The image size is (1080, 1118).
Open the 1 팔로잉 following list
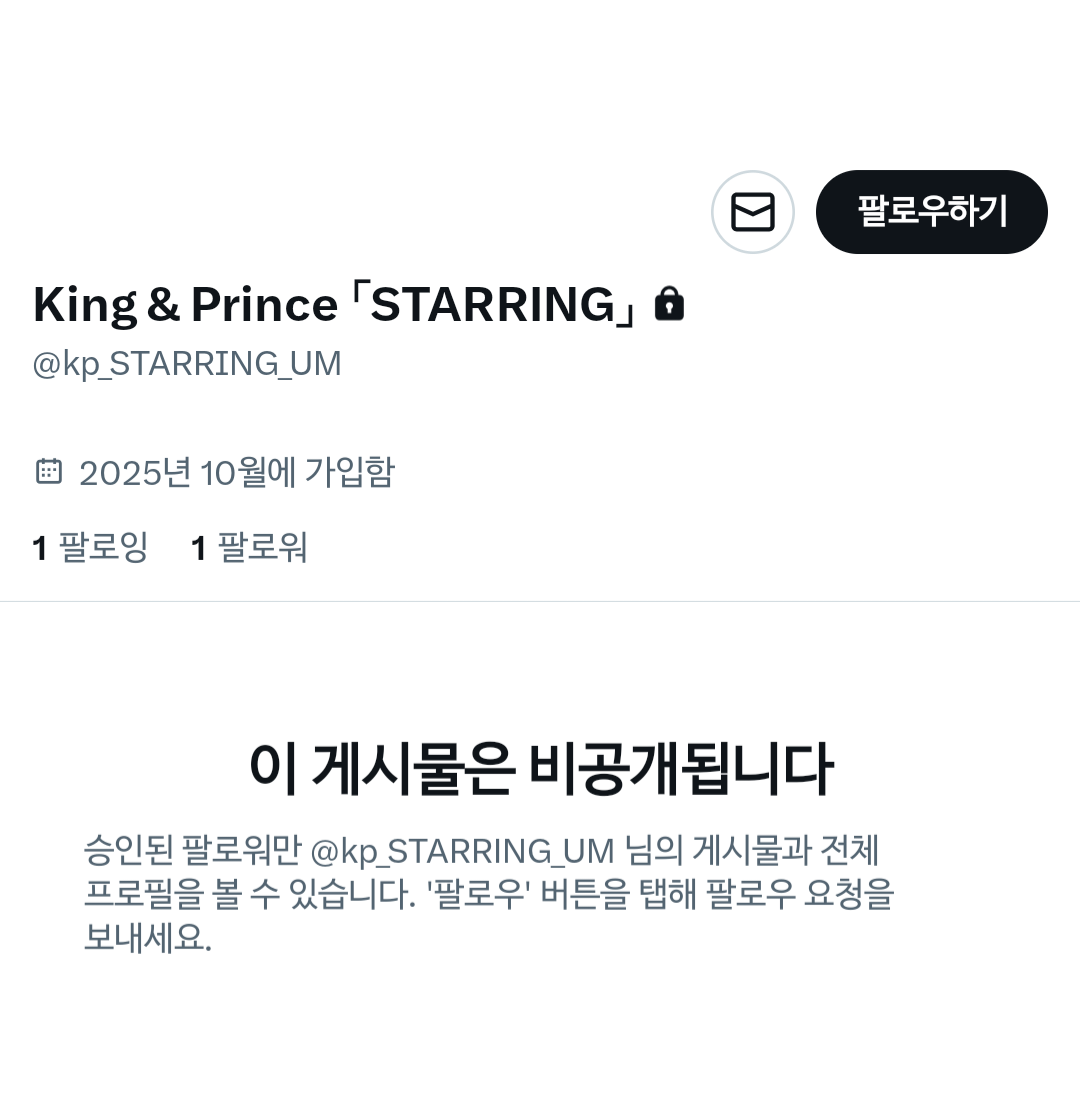[x=91, y=548]
